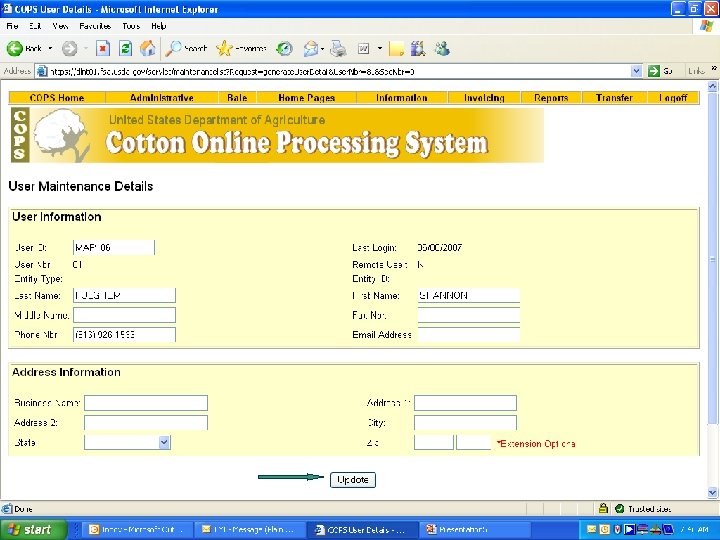Open the Administrative navigation tab
The height and width of the screenshot is (540, 720).
coord(162,98)
